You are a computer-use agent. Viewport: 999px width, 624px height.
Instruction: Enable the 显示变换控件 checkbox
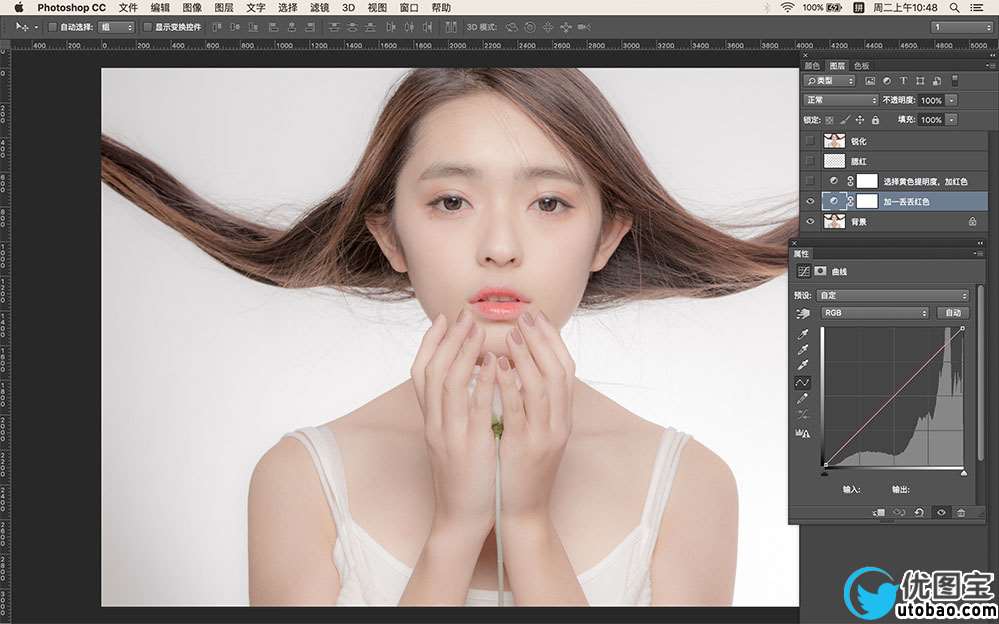(147, 27)
